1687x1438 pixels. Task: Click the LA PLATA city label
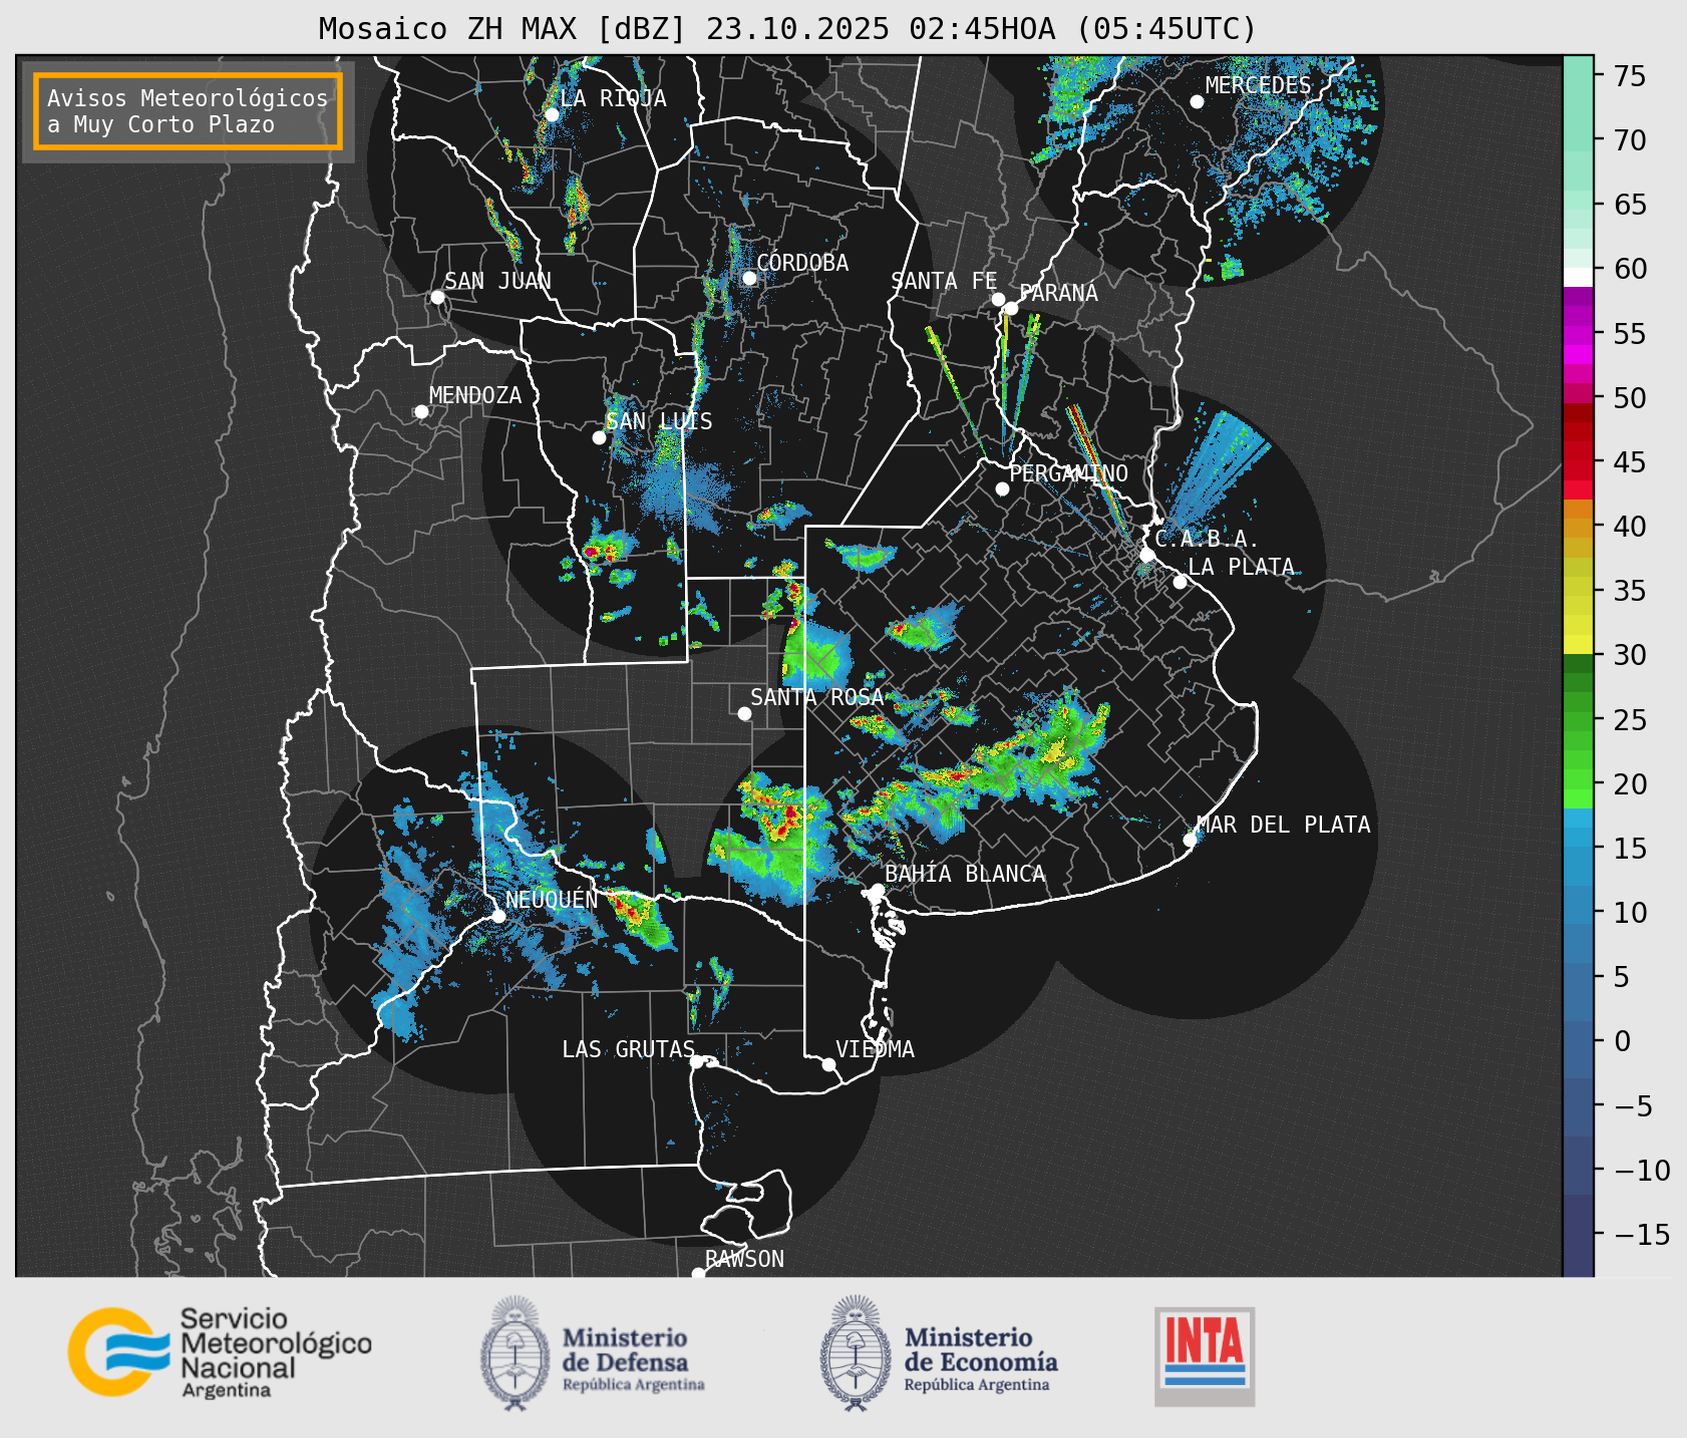(1241, 567)
